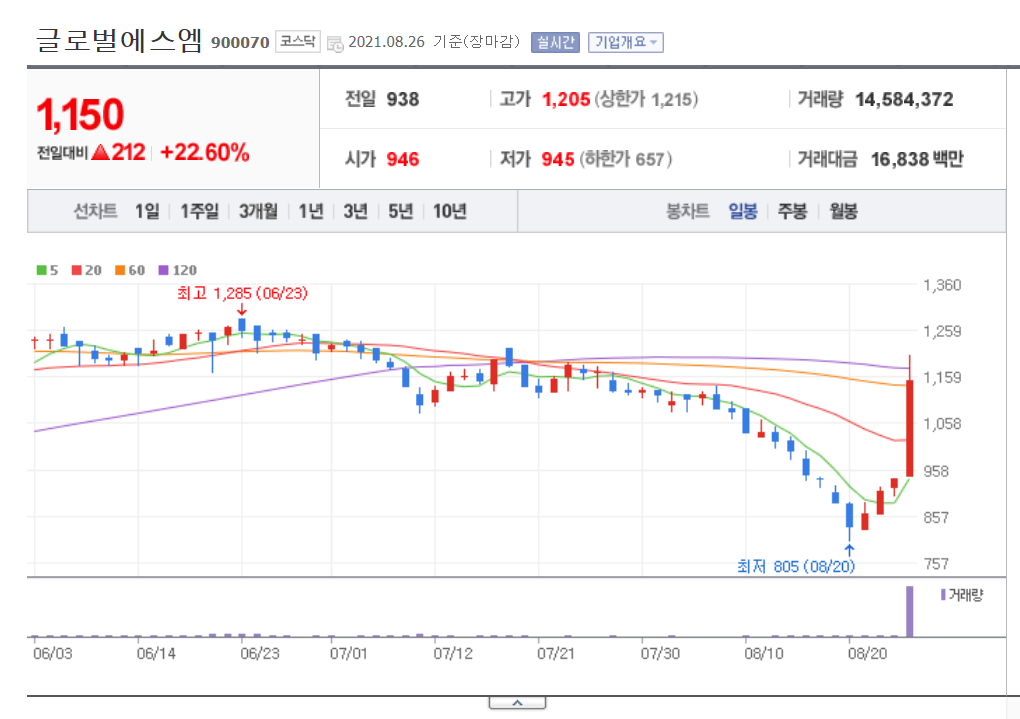Open the 기업개요 dropdown
Viewport: 1020px width, 719px height.
pos(625,42)
